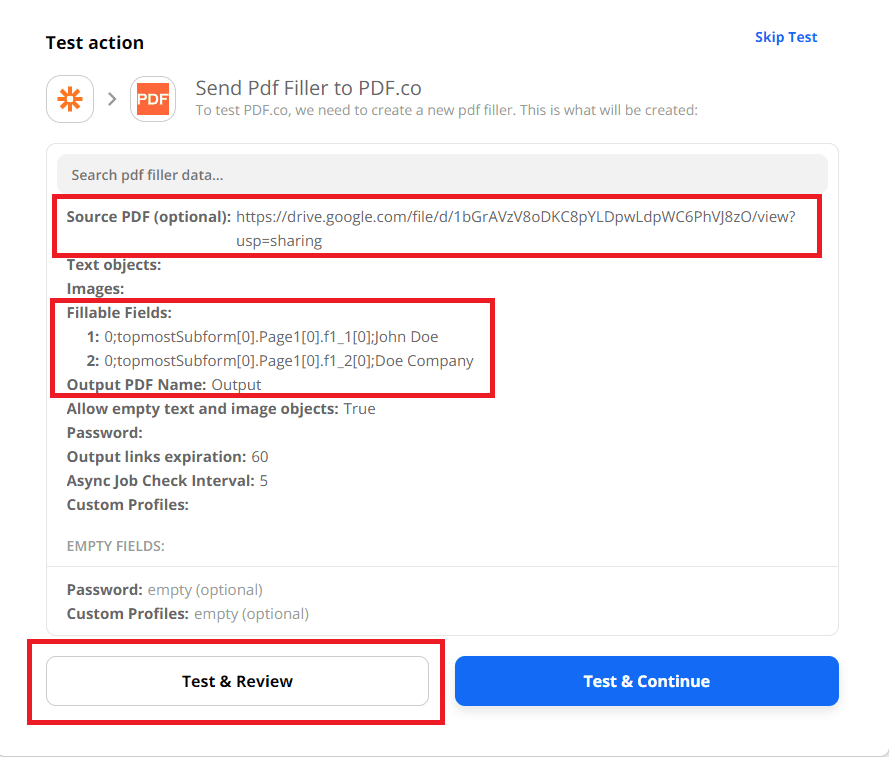This screenshot has height=757, width=889.
Task: Click the Async Job Check Interval row
Action: click(x=167, y=481)
